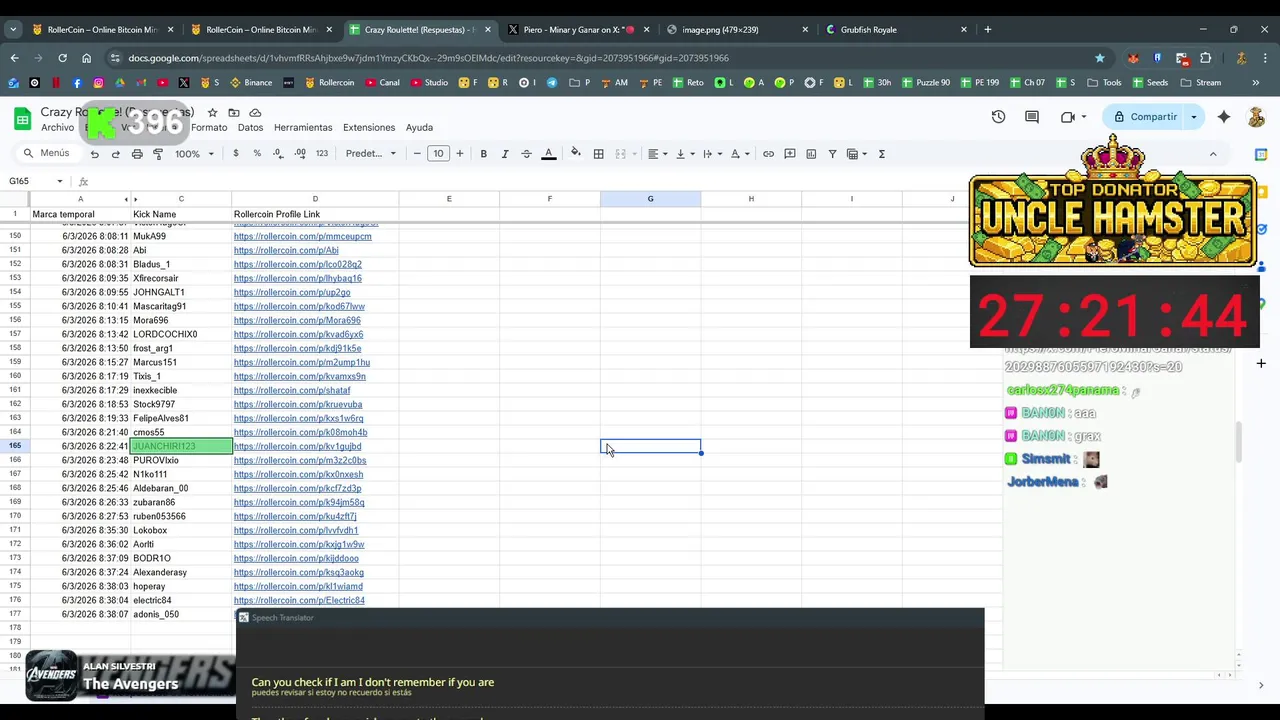The height and width of the screenshot is (720, 1280).
Task: Decrease font size with minus button
Action: 417,154
